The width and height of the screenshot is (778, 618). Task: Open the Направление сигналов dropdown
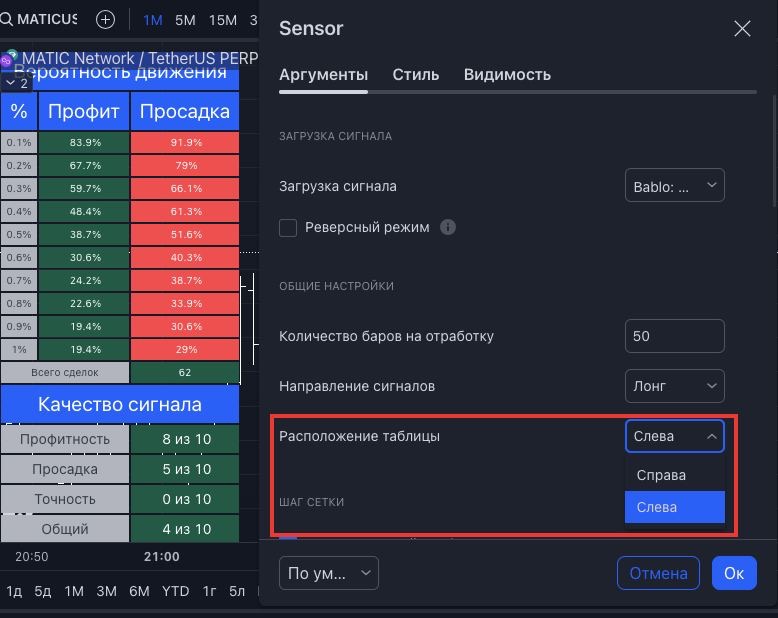pos(674,386)
